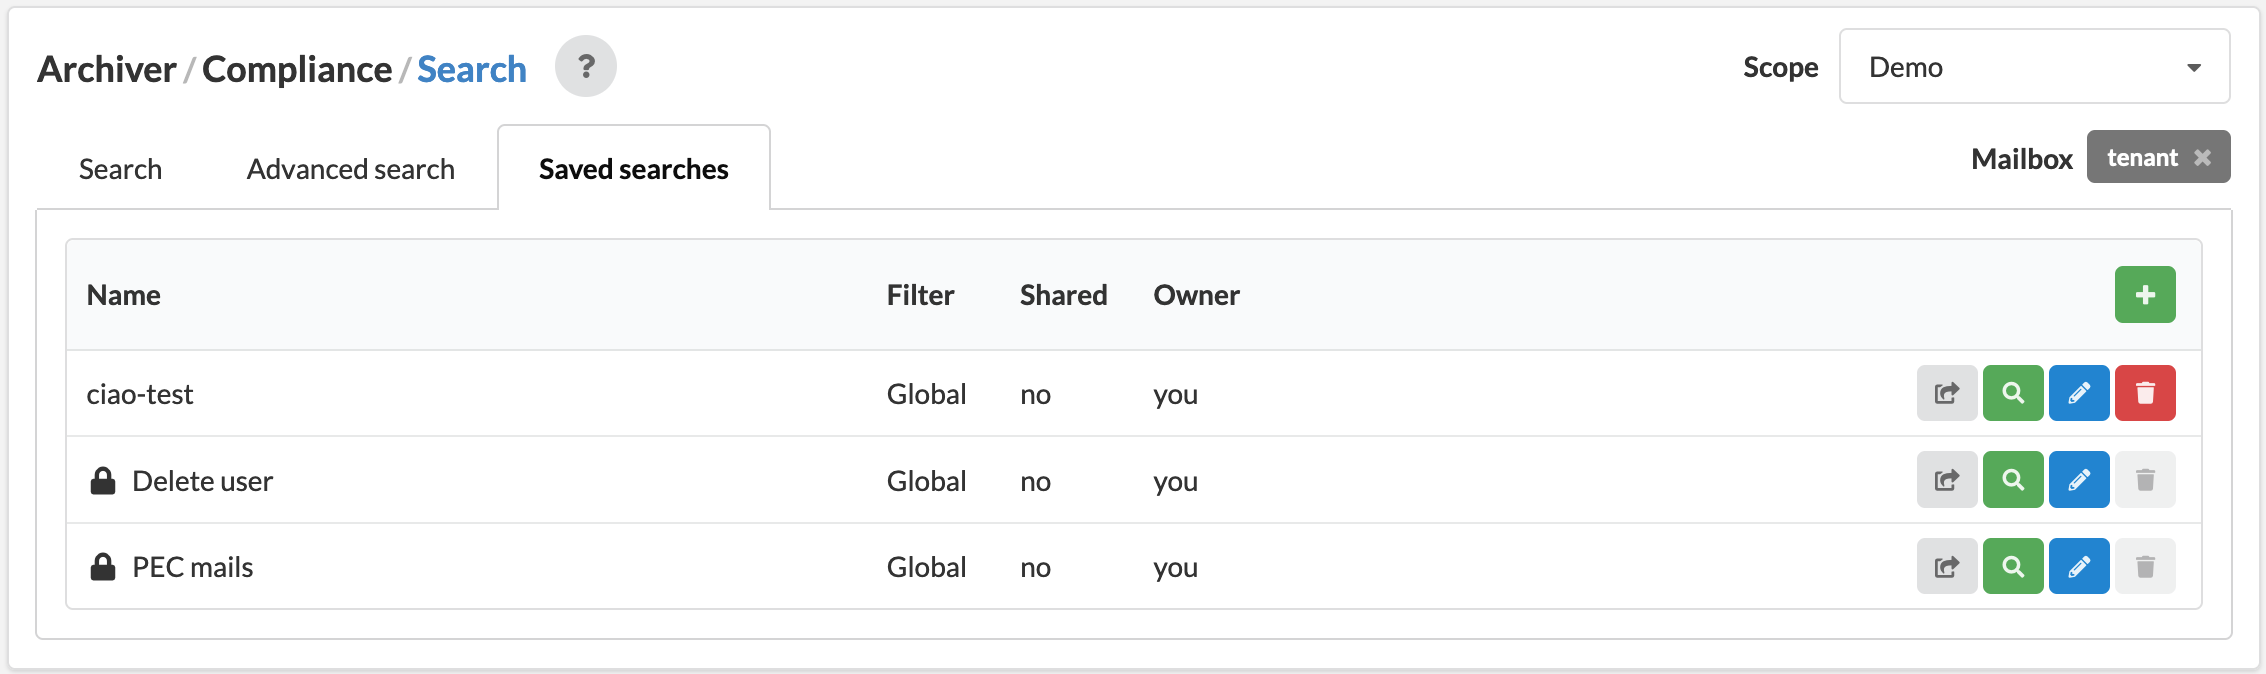The image size is (2266, 674).
Task: Remove the tenant mailbox tag
Action: coord(2202,157)
